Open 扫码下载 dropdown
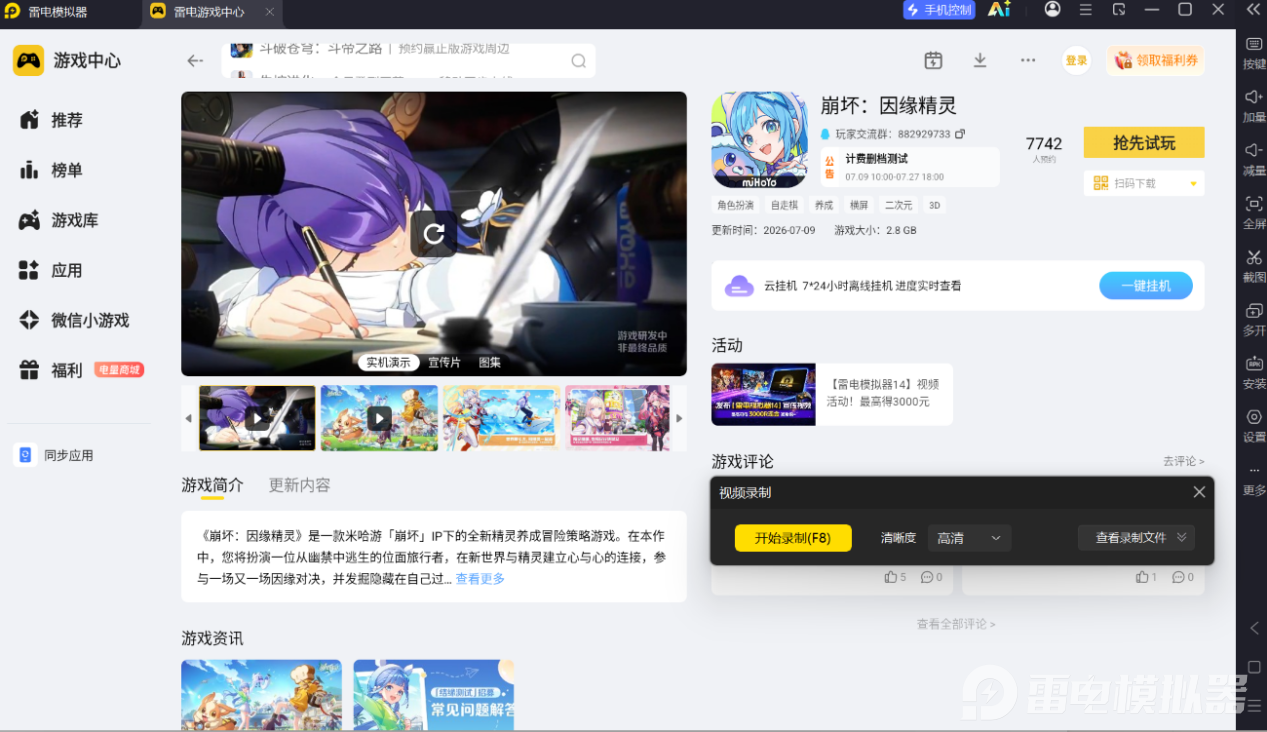The image size is (1267, 732). click(1144, 183)
